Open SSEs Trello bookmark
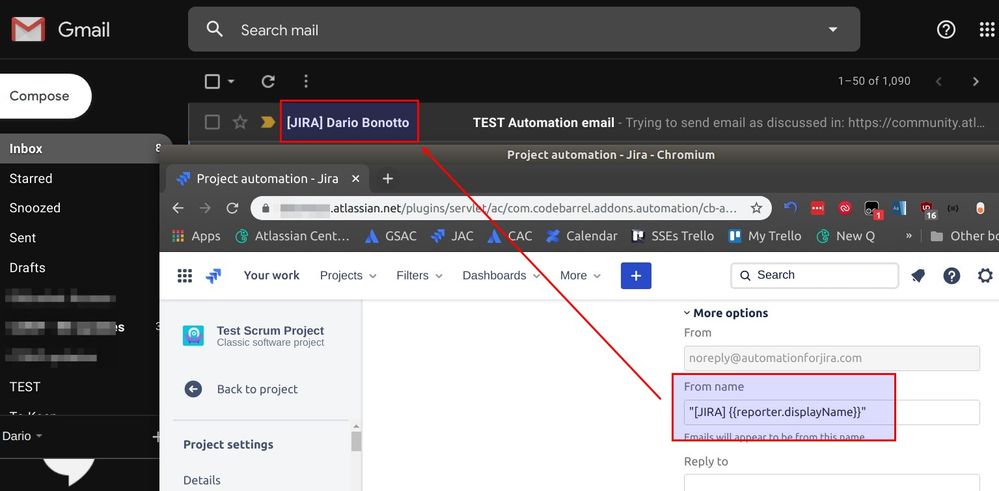Viewport: 999px width, 491px height. click(x=673, y=236)
